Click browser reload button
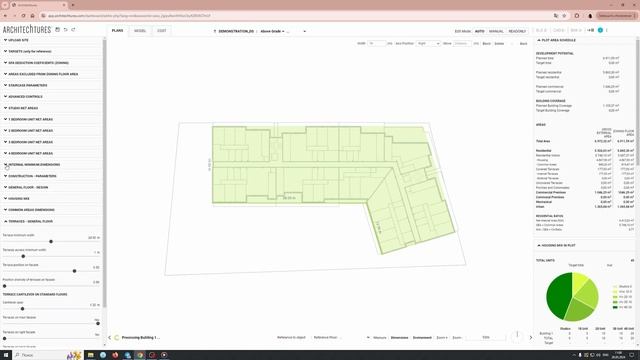 (23, 16)
